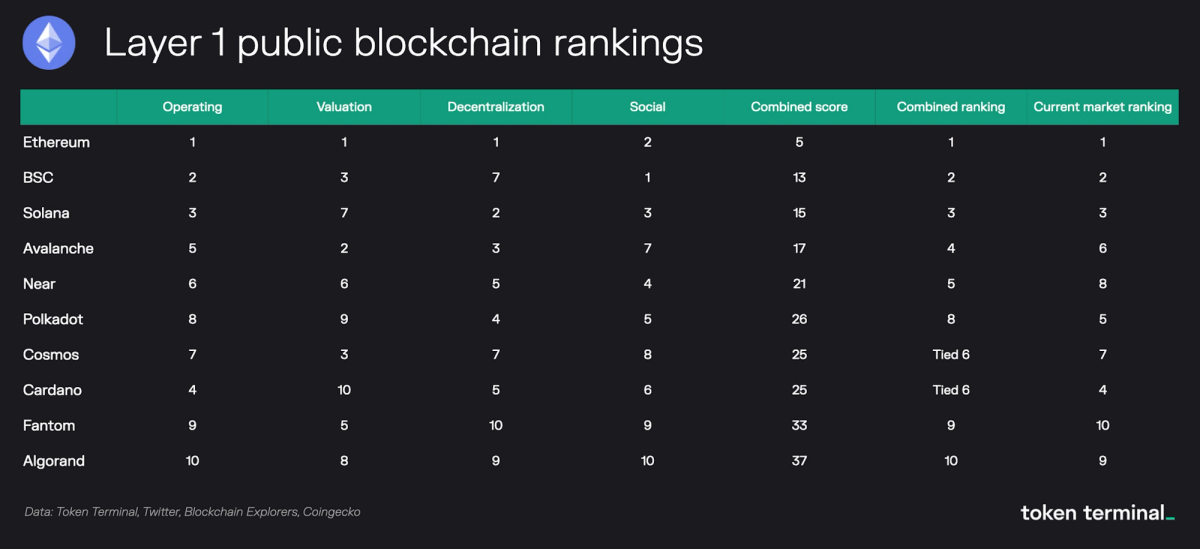Click the Solana row label
The width and height of the screenshot is (1200, 549).
tap(46, 213)
